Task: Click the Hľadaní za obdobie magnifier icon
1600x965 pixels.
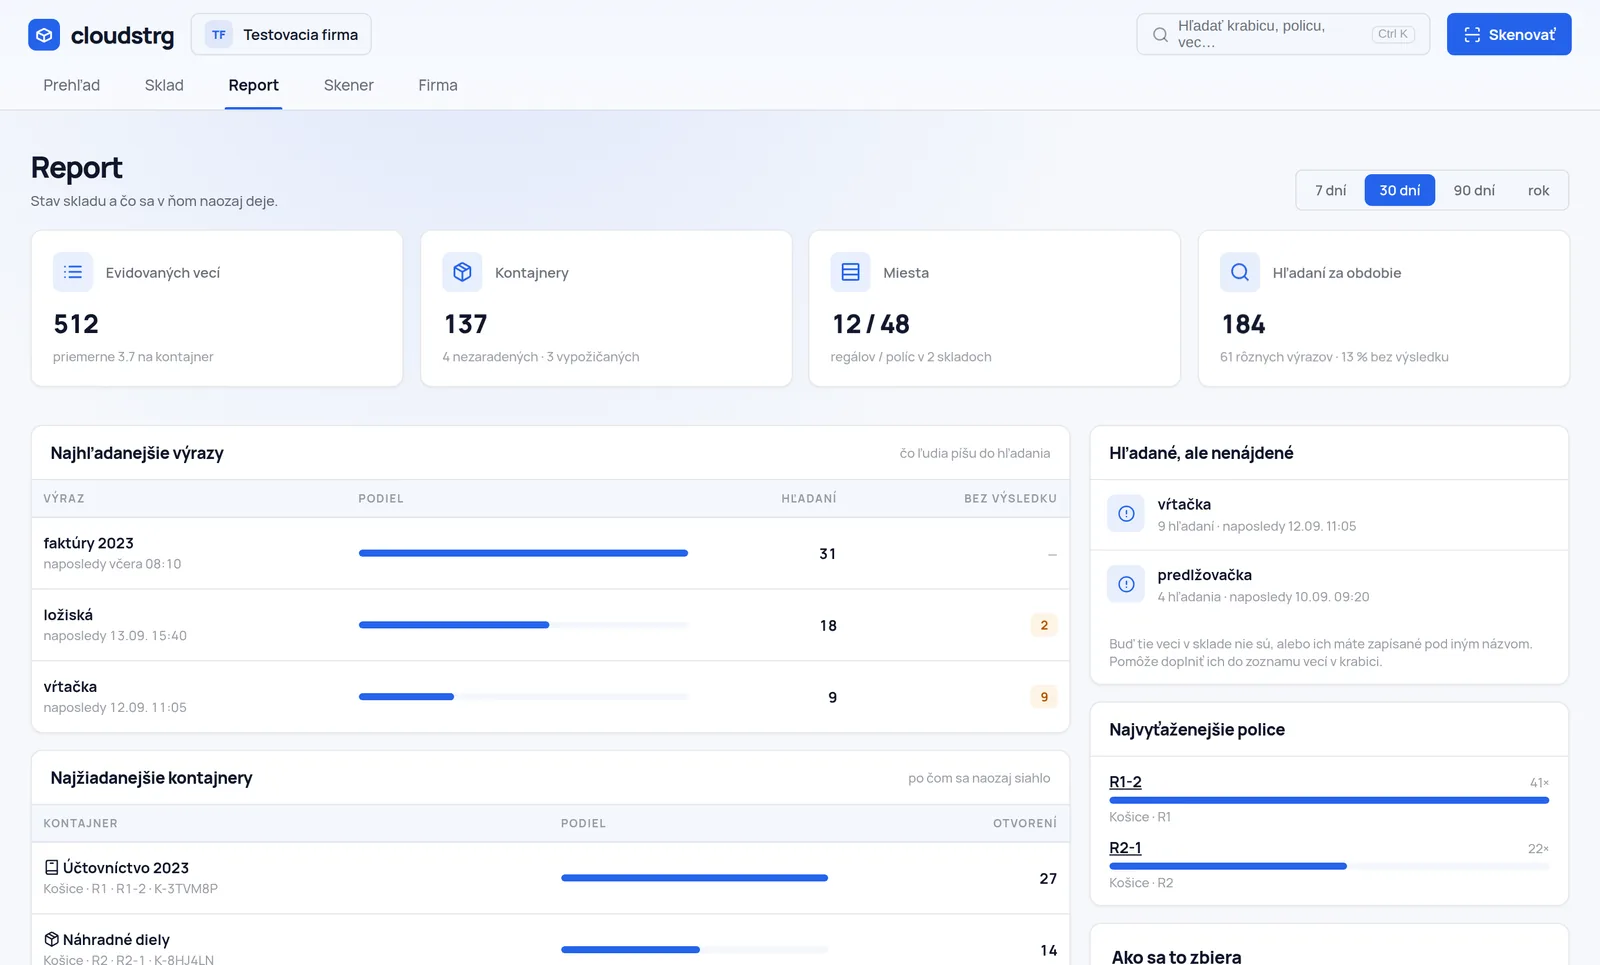Action: click(1240, 272)
